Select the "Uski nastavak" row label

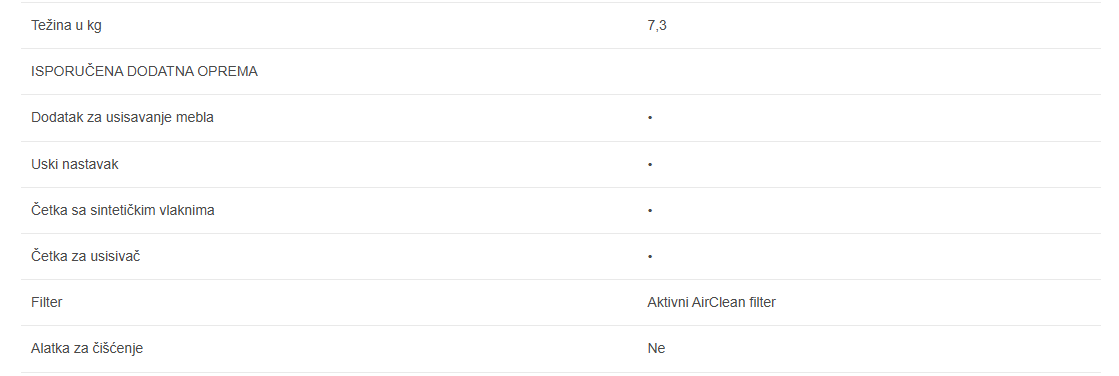75,164
